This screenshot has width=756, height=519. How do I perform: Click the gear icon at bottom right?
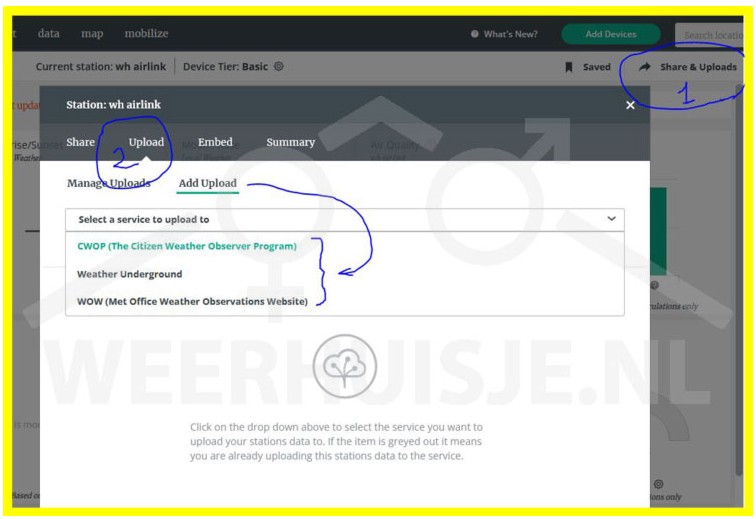(x=659, y=484)
